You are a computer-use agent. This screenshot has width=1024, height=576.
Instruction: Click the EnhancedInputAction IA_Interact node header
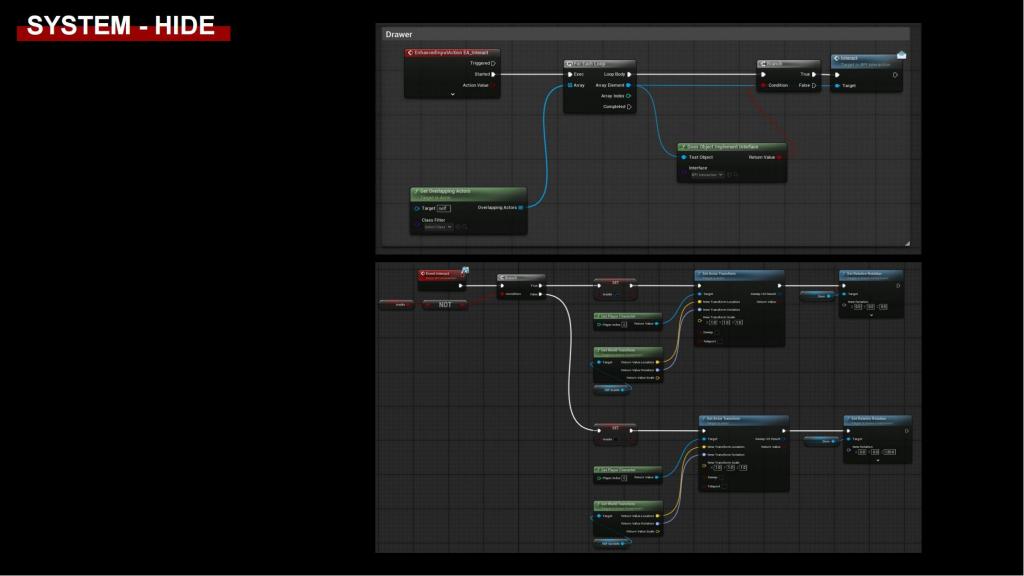pyautogui.click(x=452, y=52)
